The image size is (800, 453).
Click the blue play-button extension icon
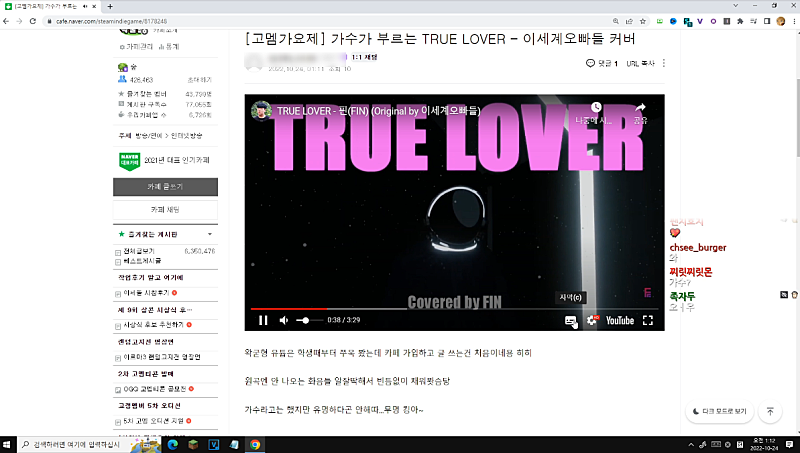[673, 21]
